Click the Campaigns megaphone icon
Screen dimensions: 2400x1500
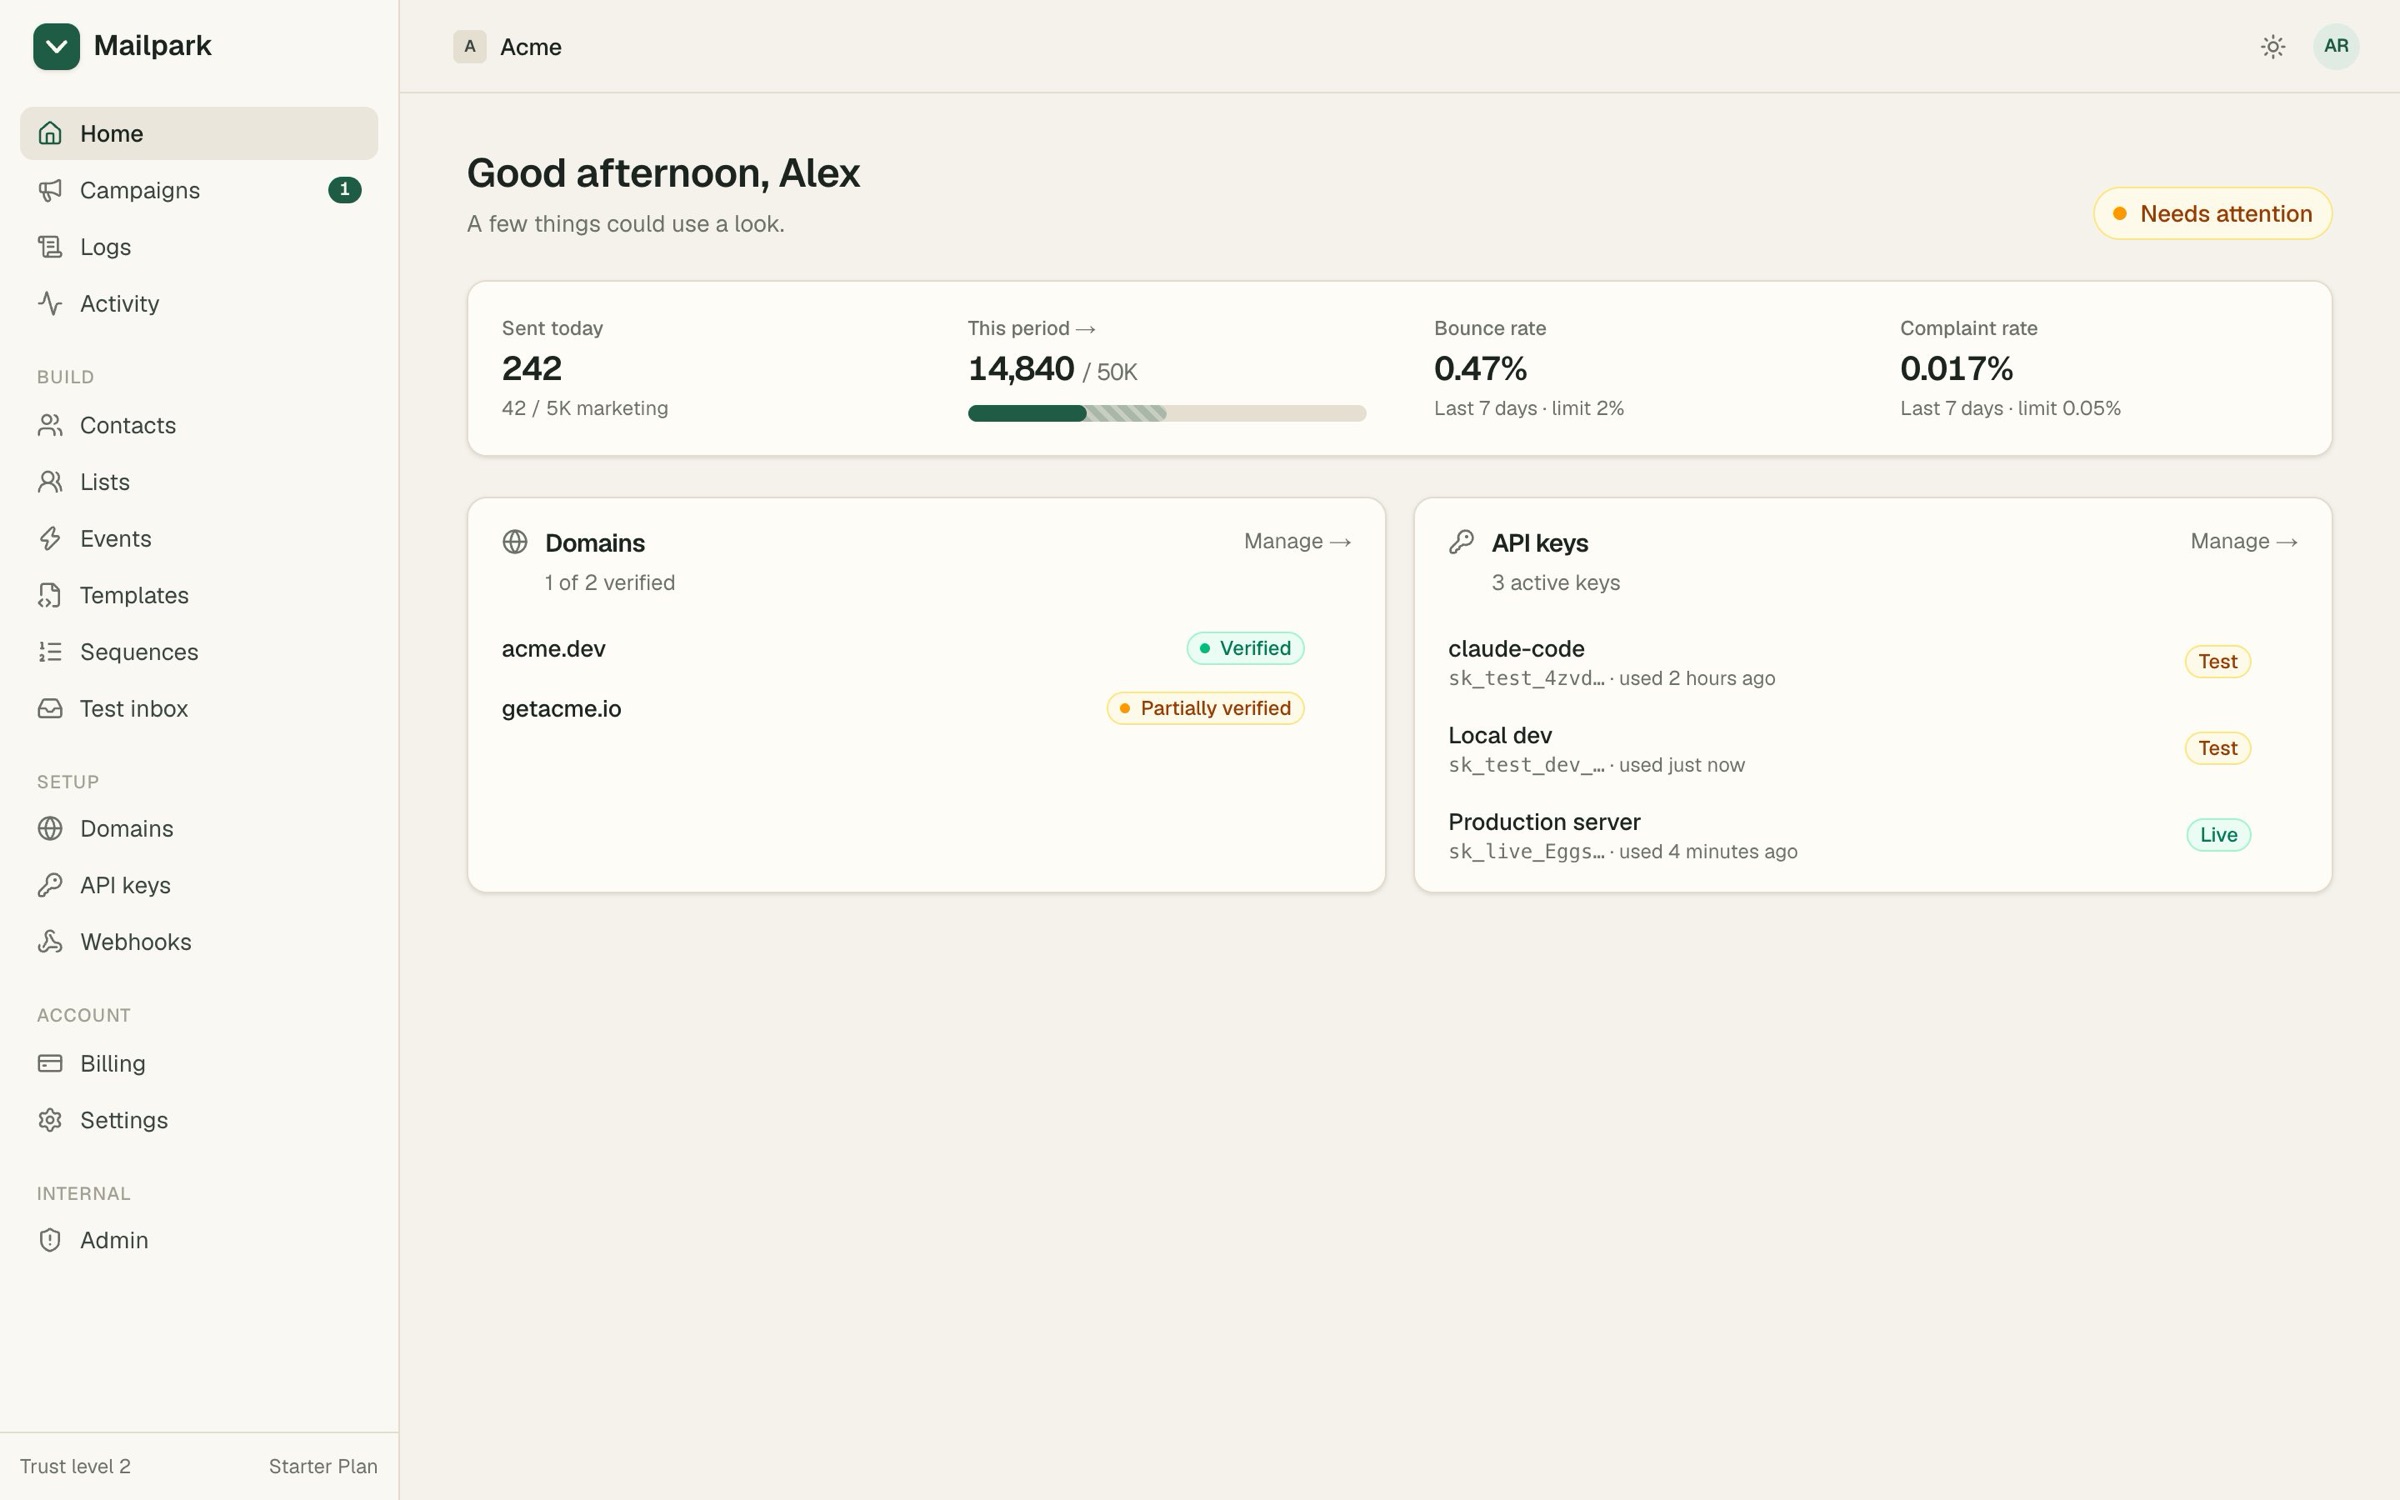click(x=50, y=190)
